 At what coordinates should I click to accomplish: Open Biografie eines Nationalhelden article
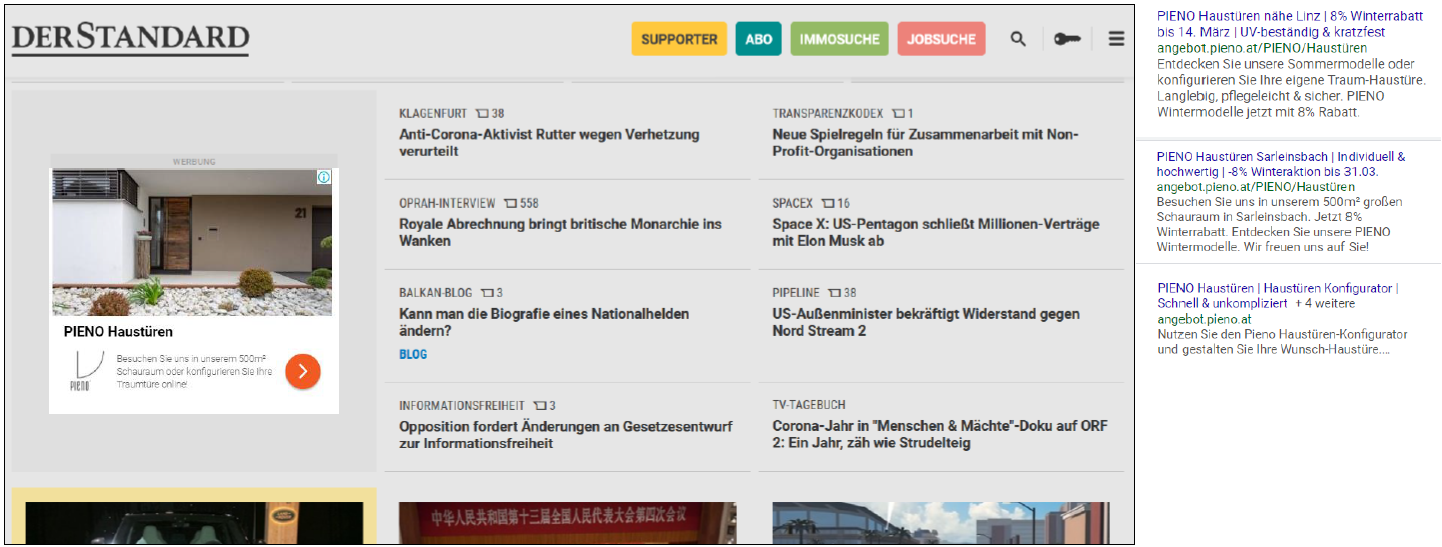(x=544, y=322)
